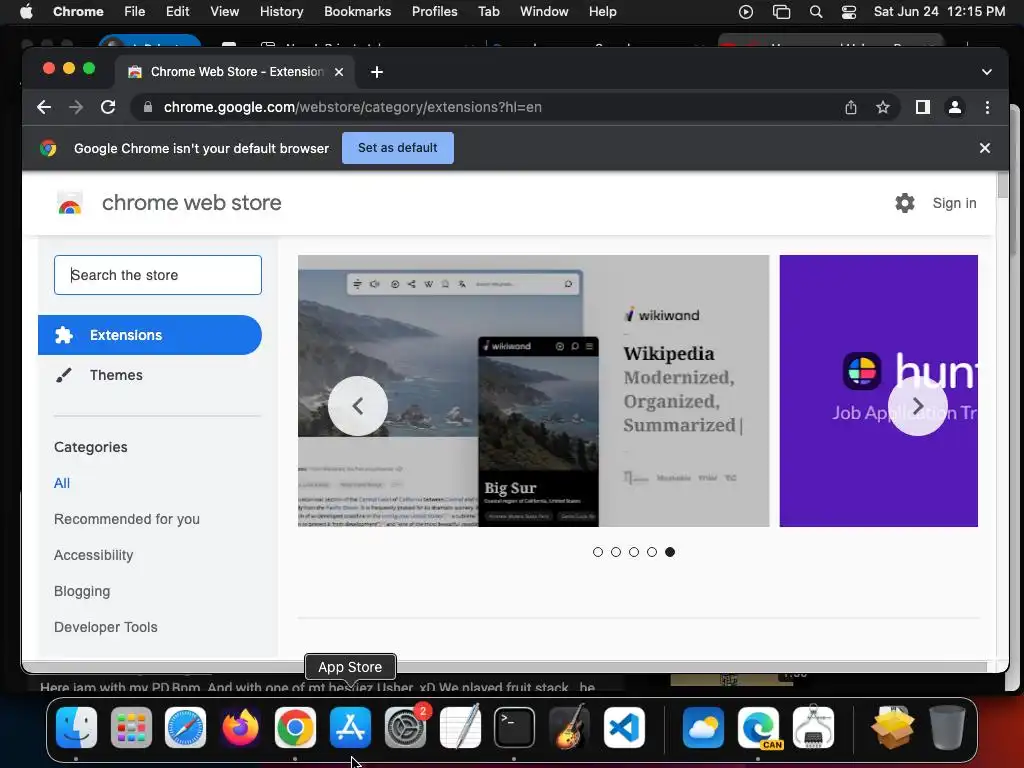This screenshot has width=1024, height=768.
Task: Open the Trash in the Dock
Action: 947,727
